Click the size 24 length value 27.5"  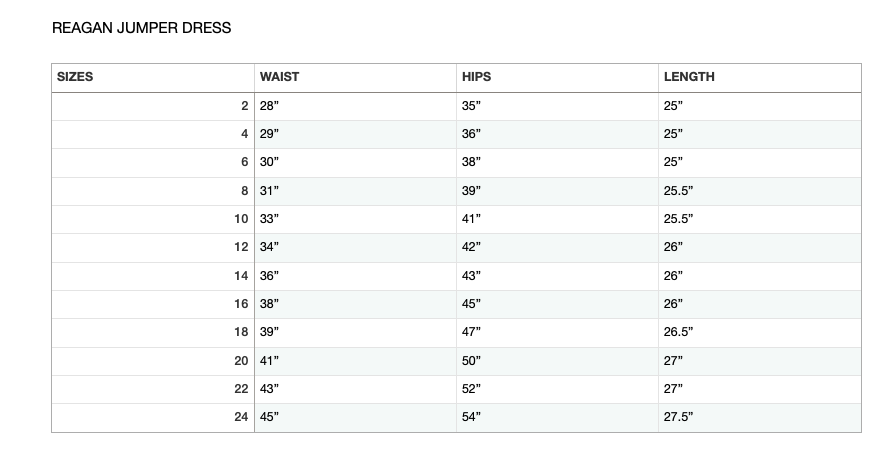pyautogui.click(x=678, y=417)
